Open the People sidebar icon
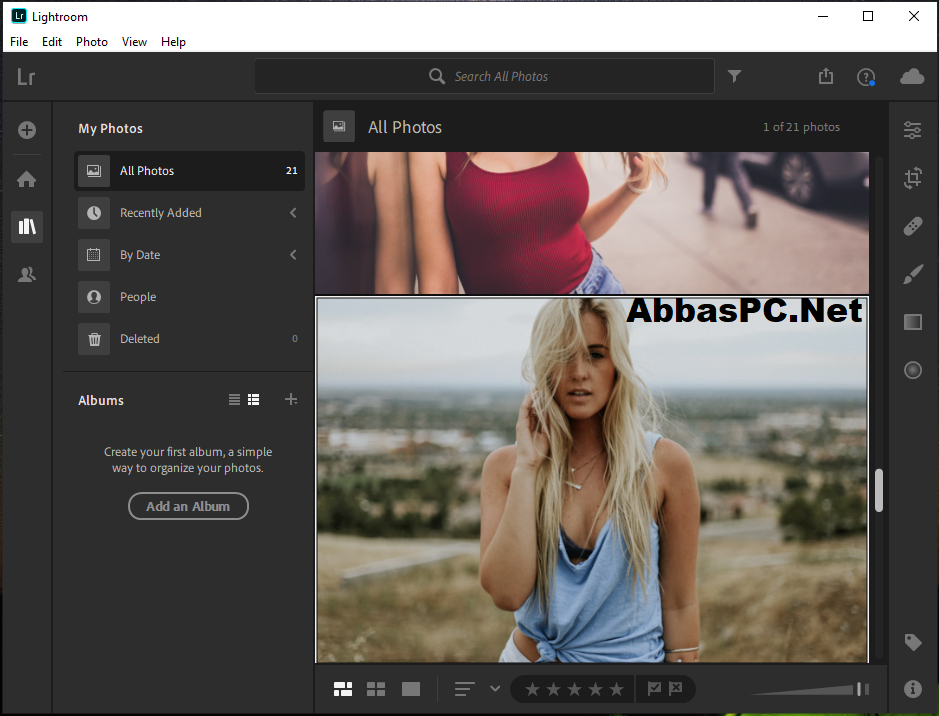The width and height of the screenshot is (939, 716). tap(27, 274)
